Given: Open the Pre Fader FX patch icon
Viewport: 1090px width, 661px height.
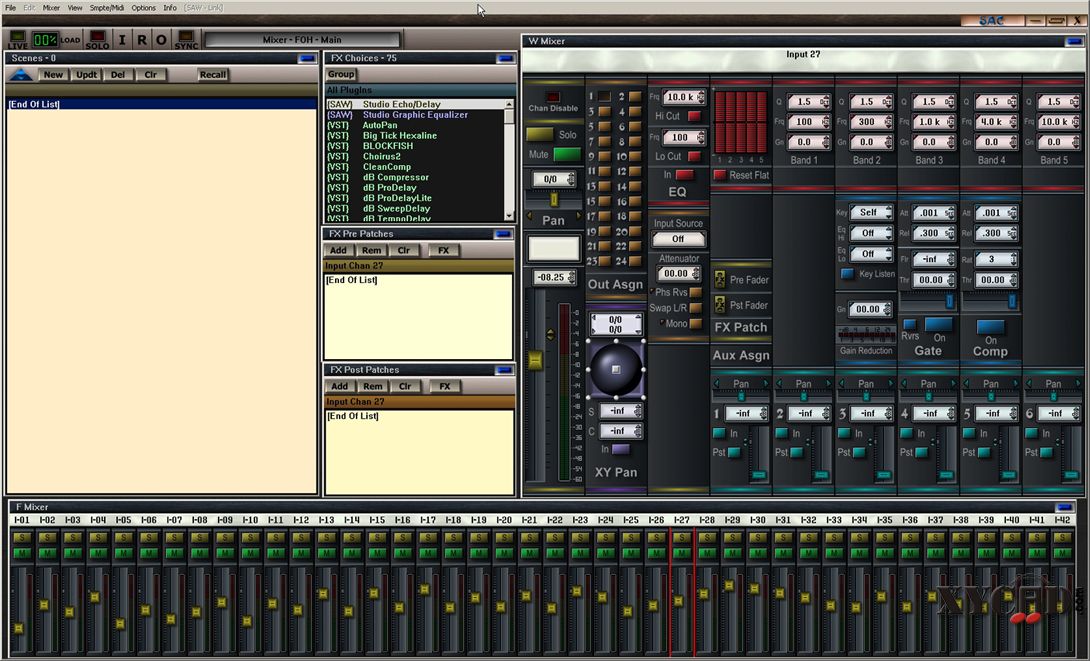Looking at the screenshot, I should (x=719, y=279).
